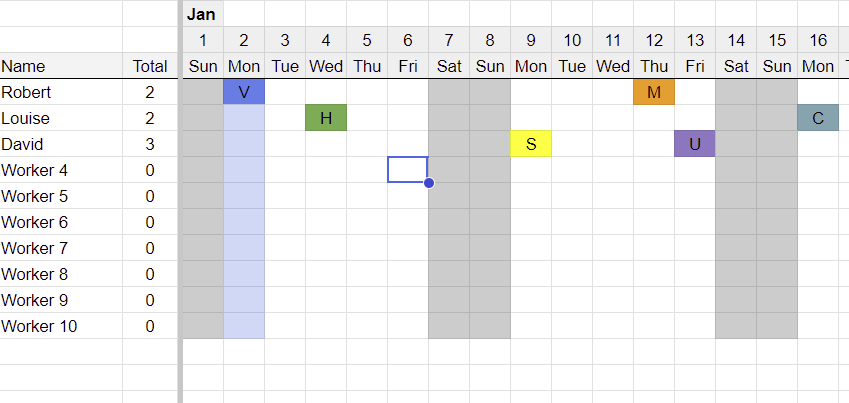Click the blue V cell in Robert's row

coord(244,92)
